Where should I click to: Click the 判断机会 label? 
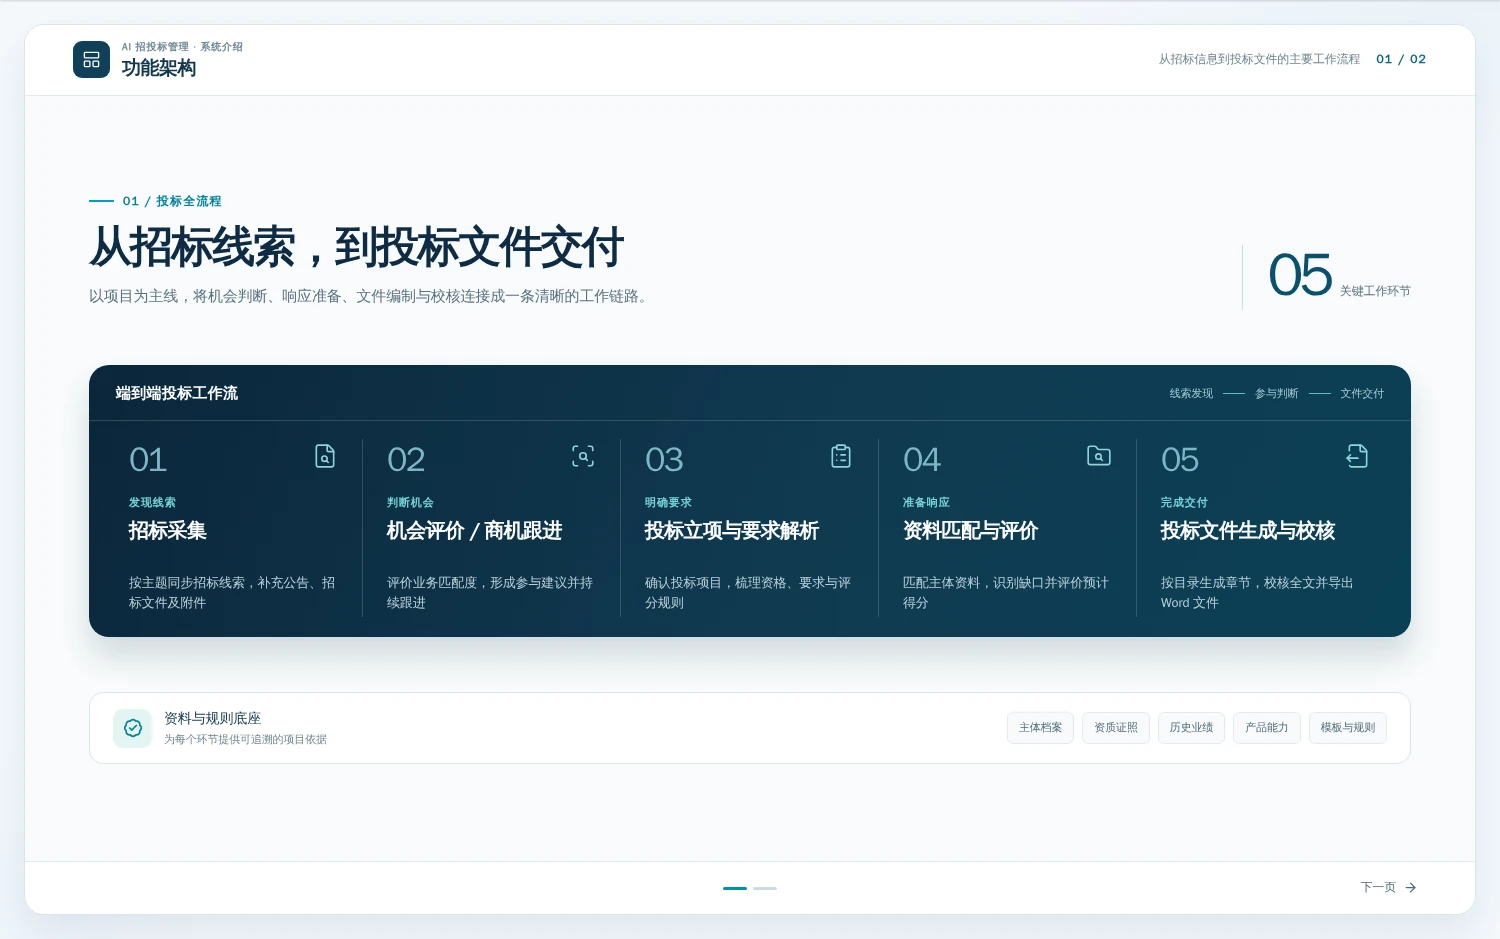410,502
